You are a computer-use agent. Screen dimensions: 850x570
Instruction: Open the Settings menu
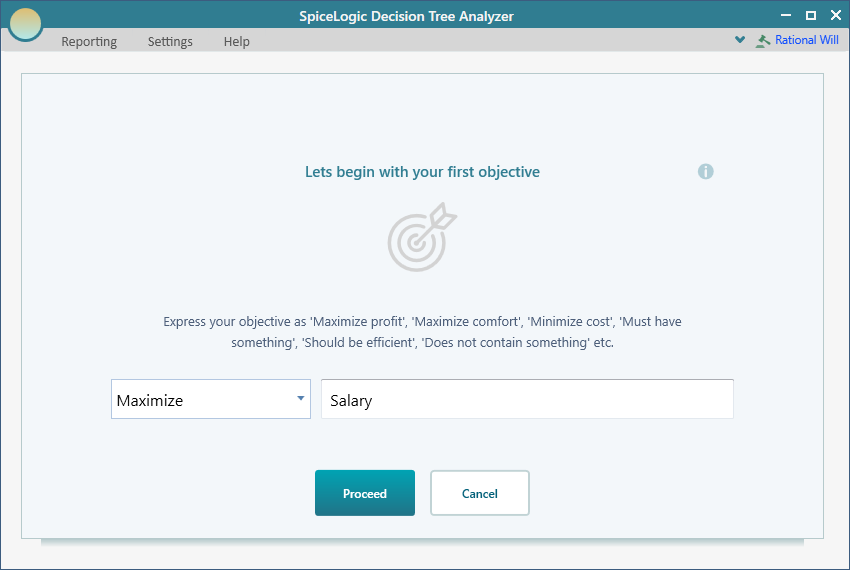tap(170, 41)
